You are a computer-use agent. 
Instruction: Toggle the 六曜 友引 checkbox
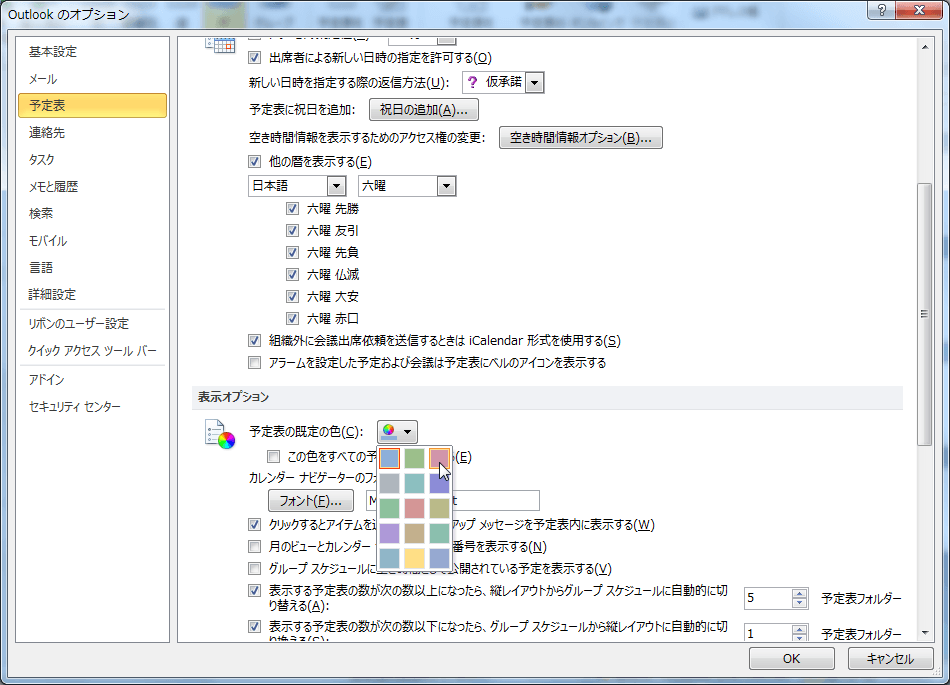coord(292,231)
